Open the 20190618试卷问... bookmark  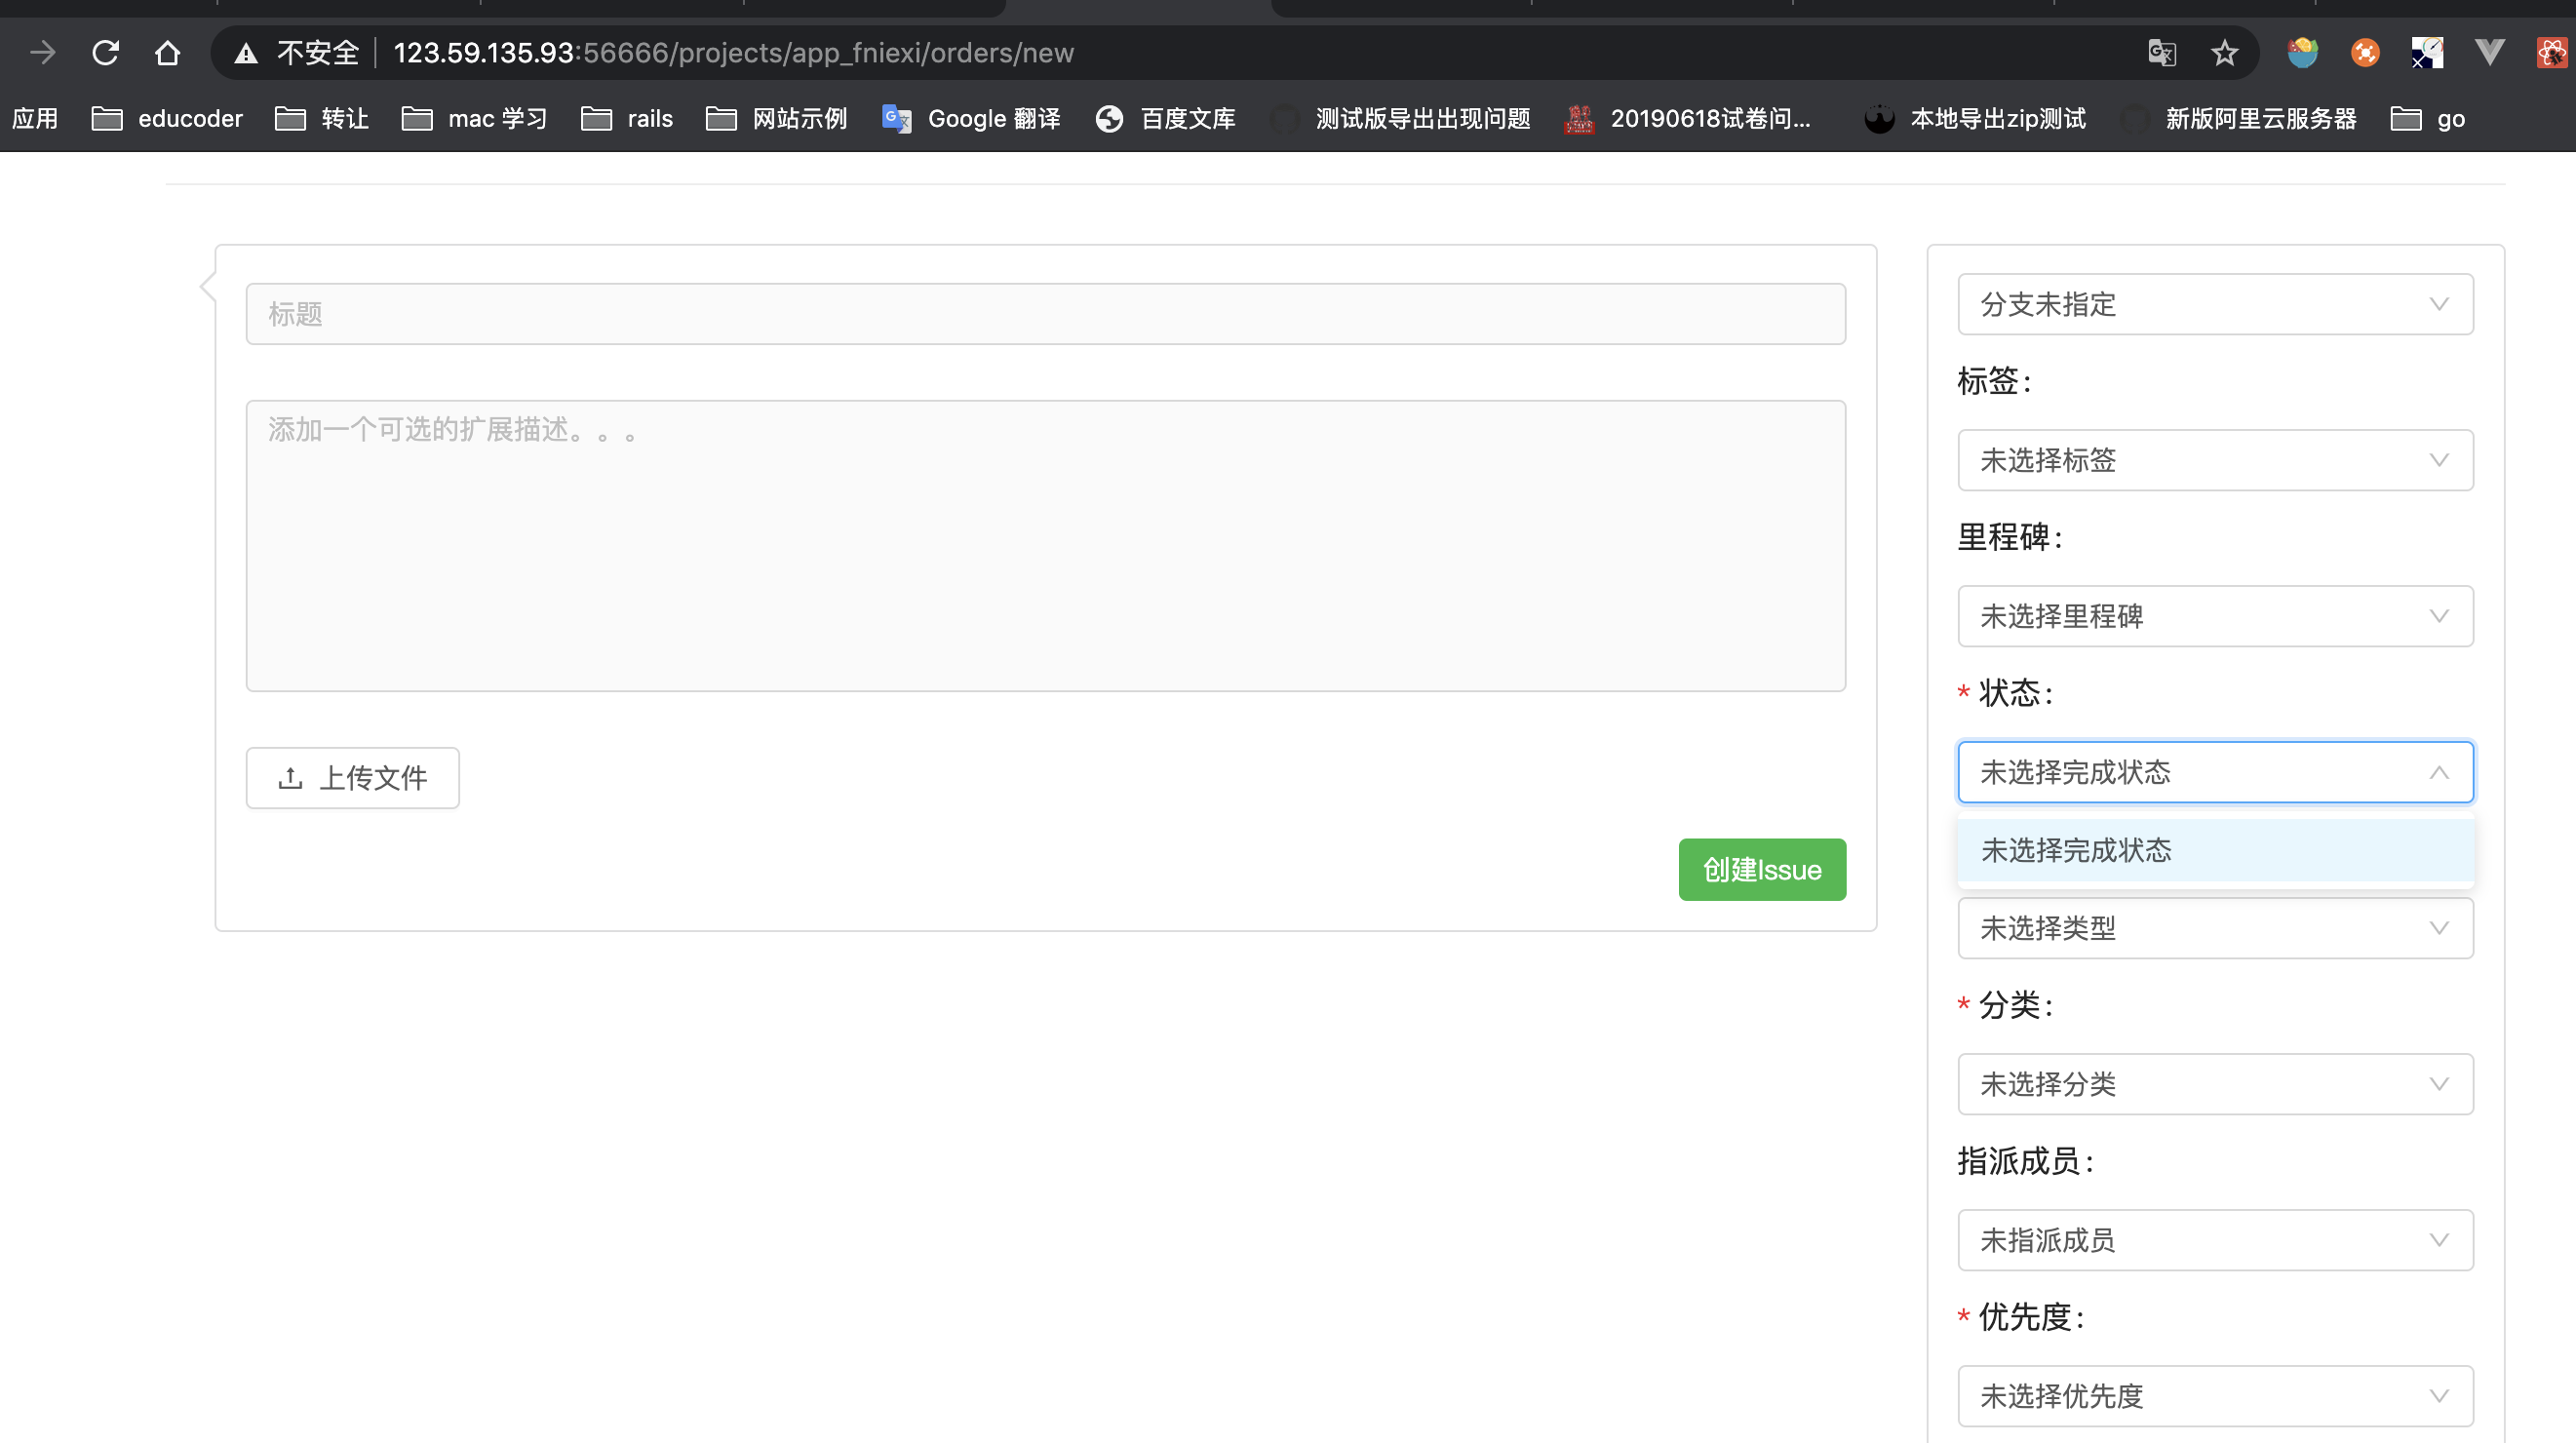point(1688,119)
